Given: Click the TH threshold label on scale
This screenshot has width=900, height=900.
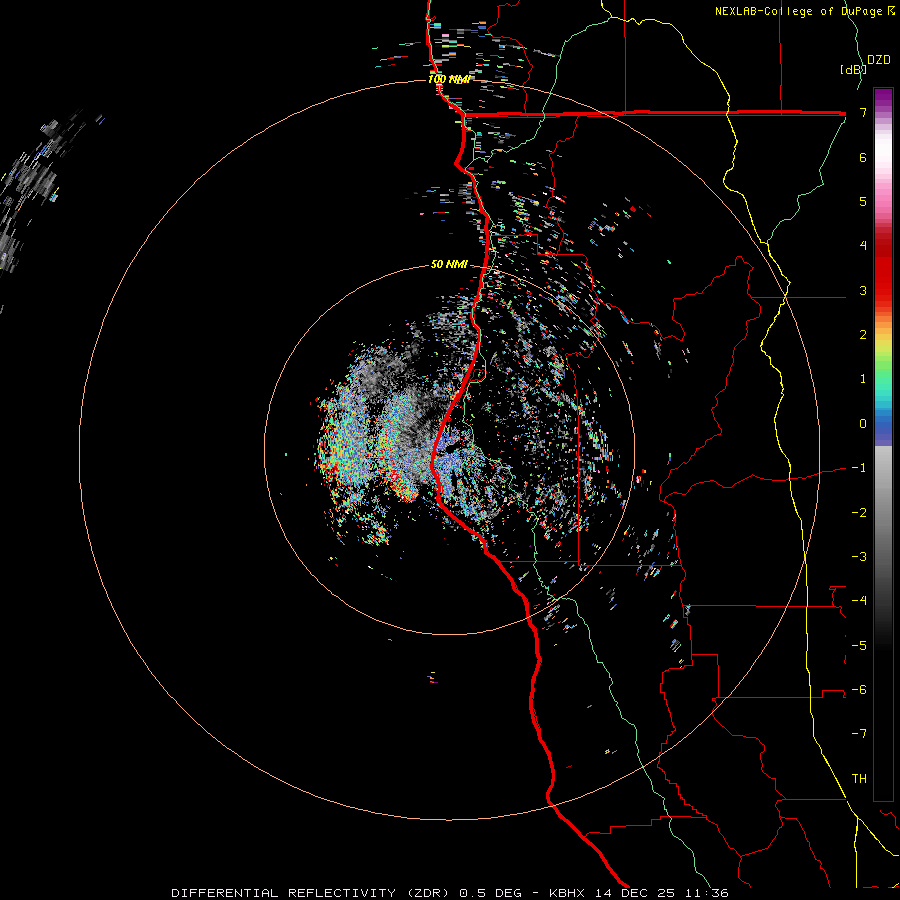Looking at the screenshot, I should (x=859, y=779).
